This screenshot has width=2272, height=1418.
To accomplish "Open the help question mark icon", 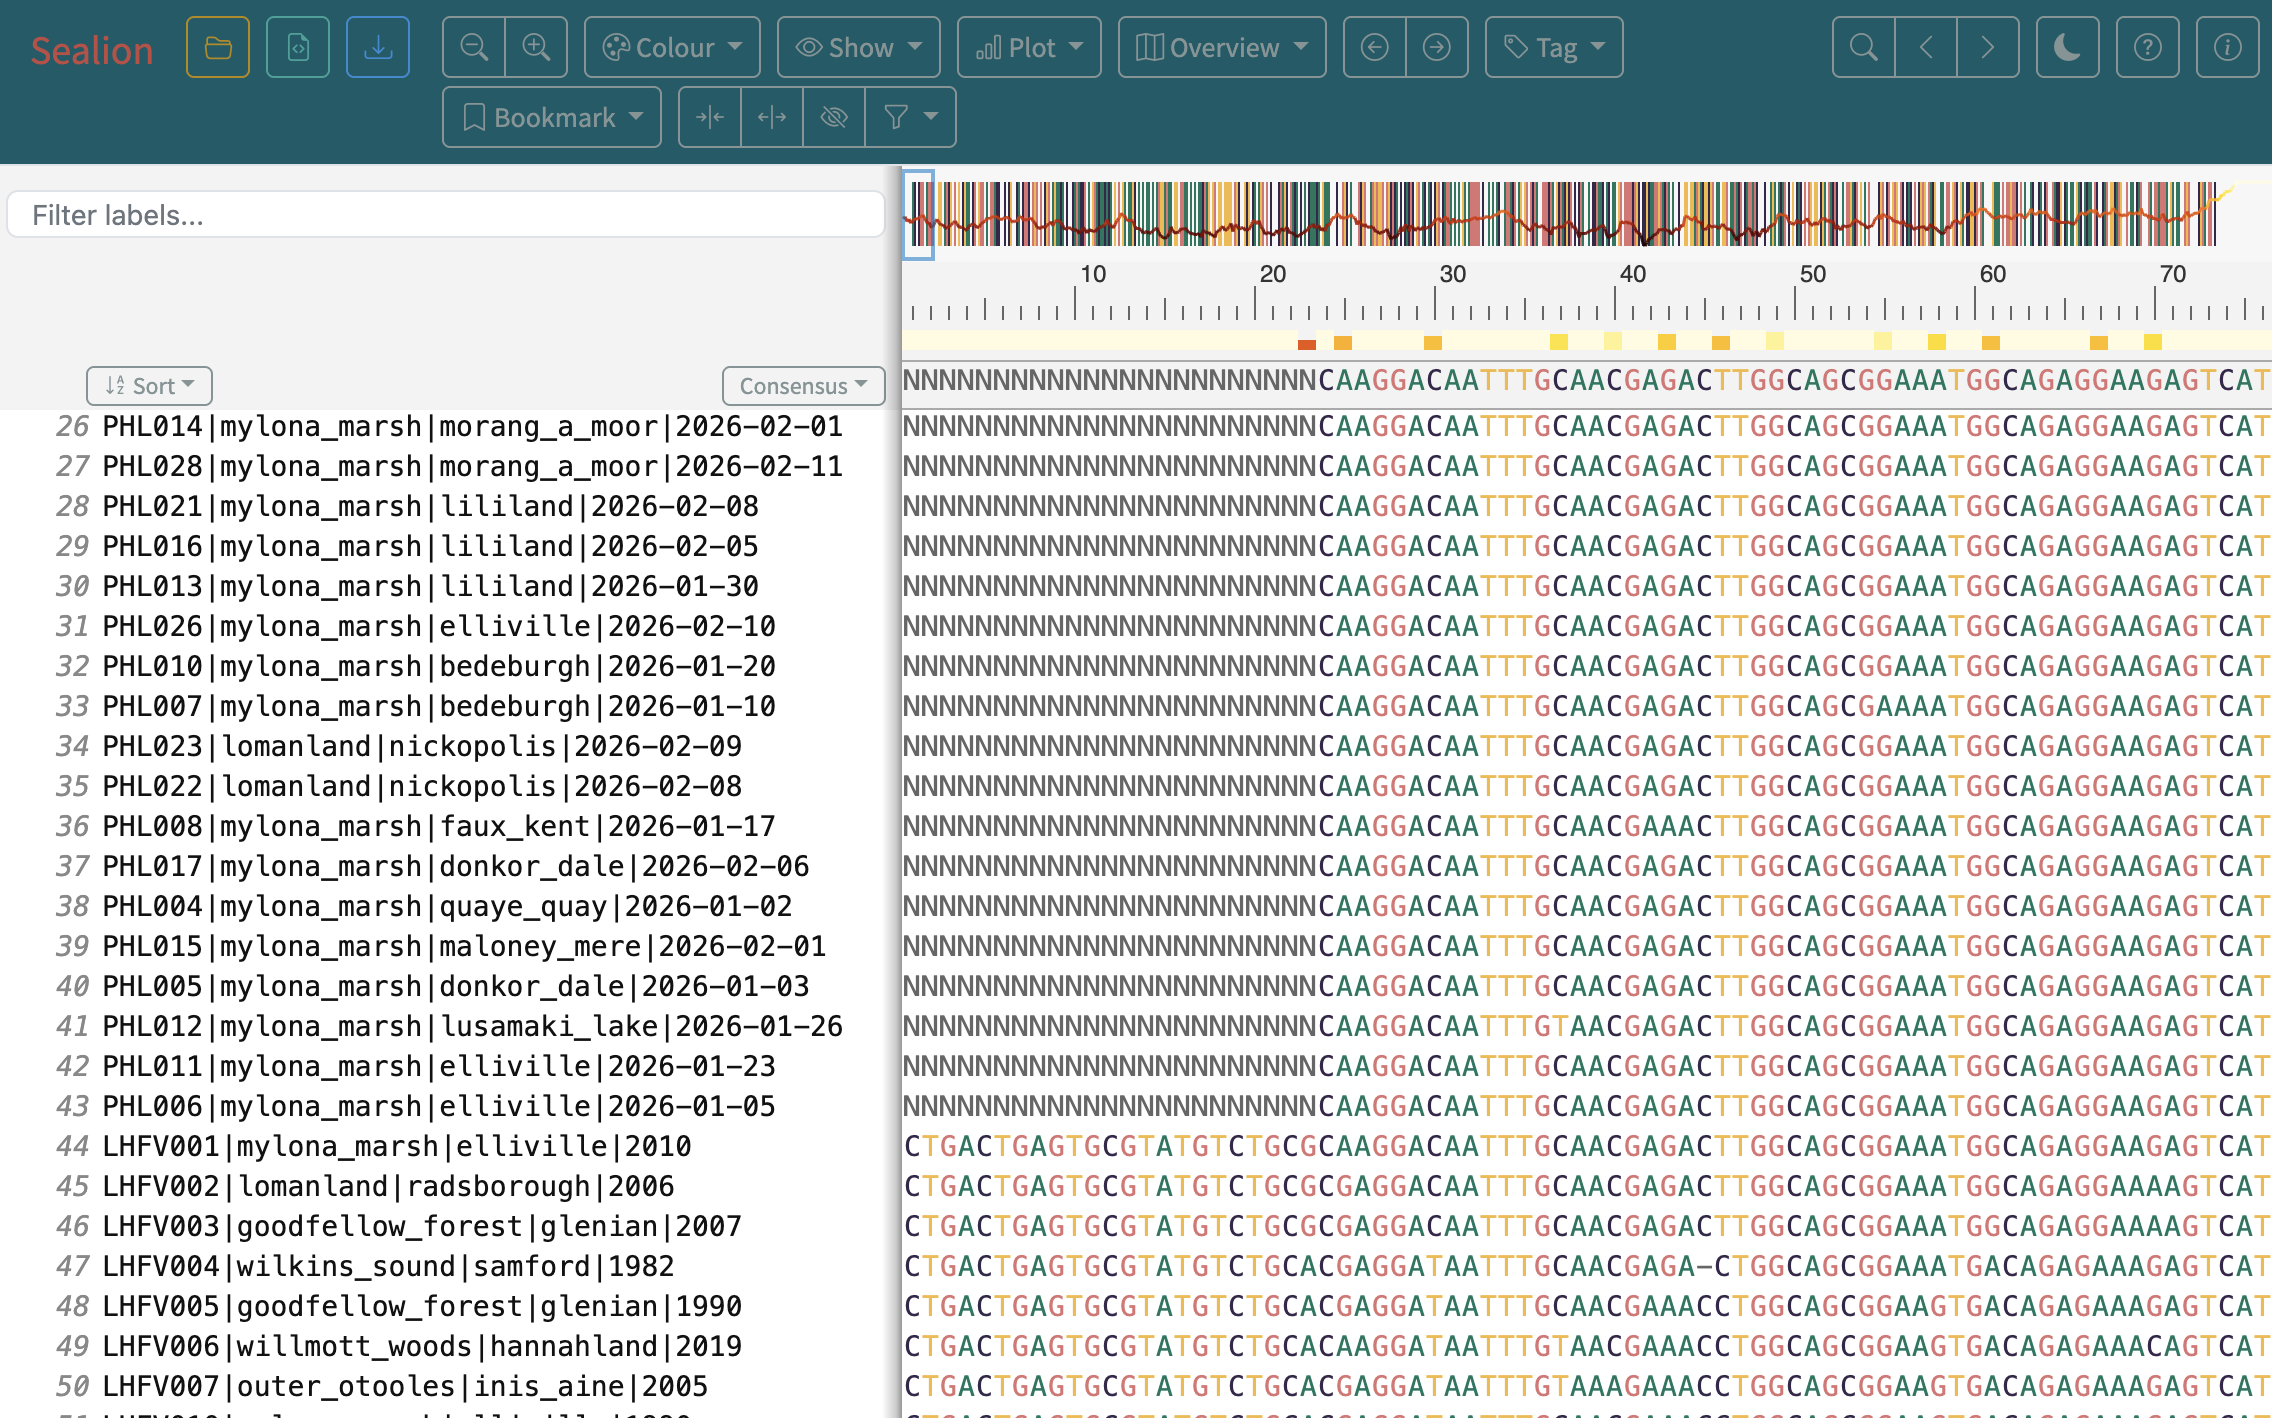I will (x=2147, y=47).
